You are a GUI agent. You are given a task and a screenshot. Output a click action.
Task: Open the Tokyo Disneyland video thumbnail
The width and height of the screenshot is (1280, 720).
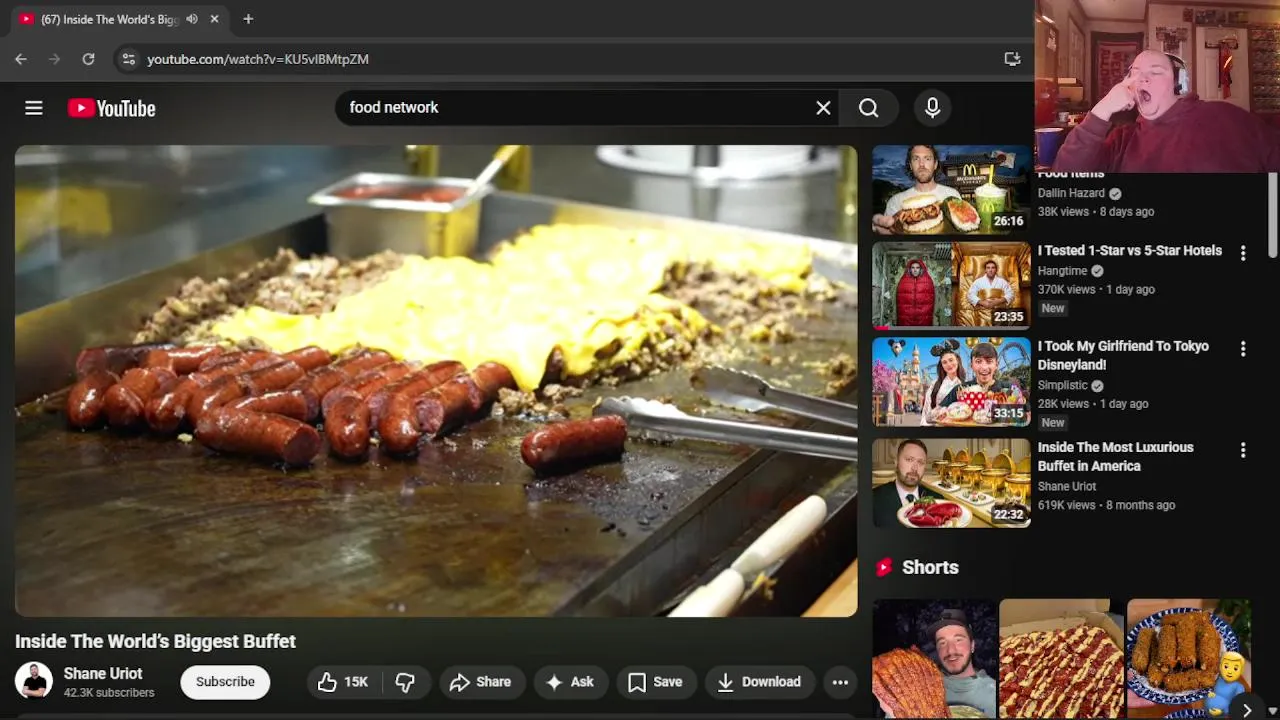[x=951, y=382]
